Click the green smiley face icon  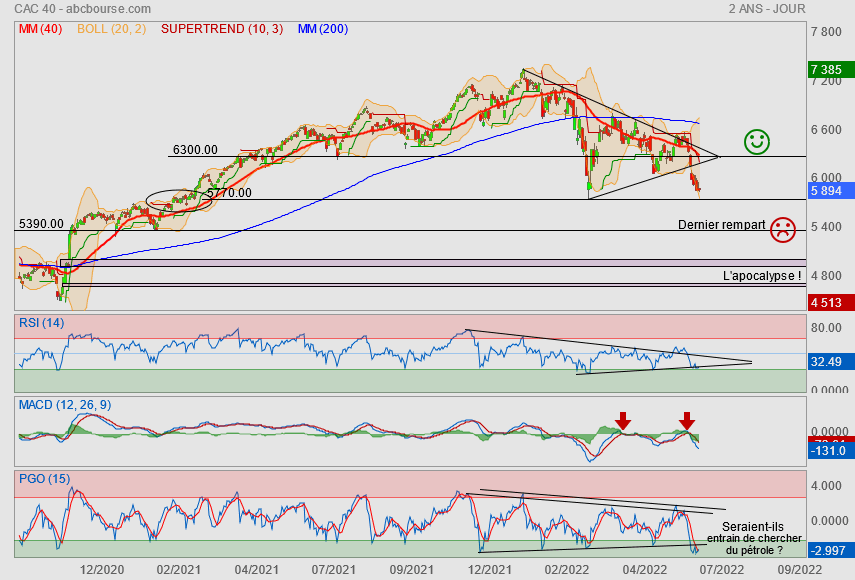757,142
